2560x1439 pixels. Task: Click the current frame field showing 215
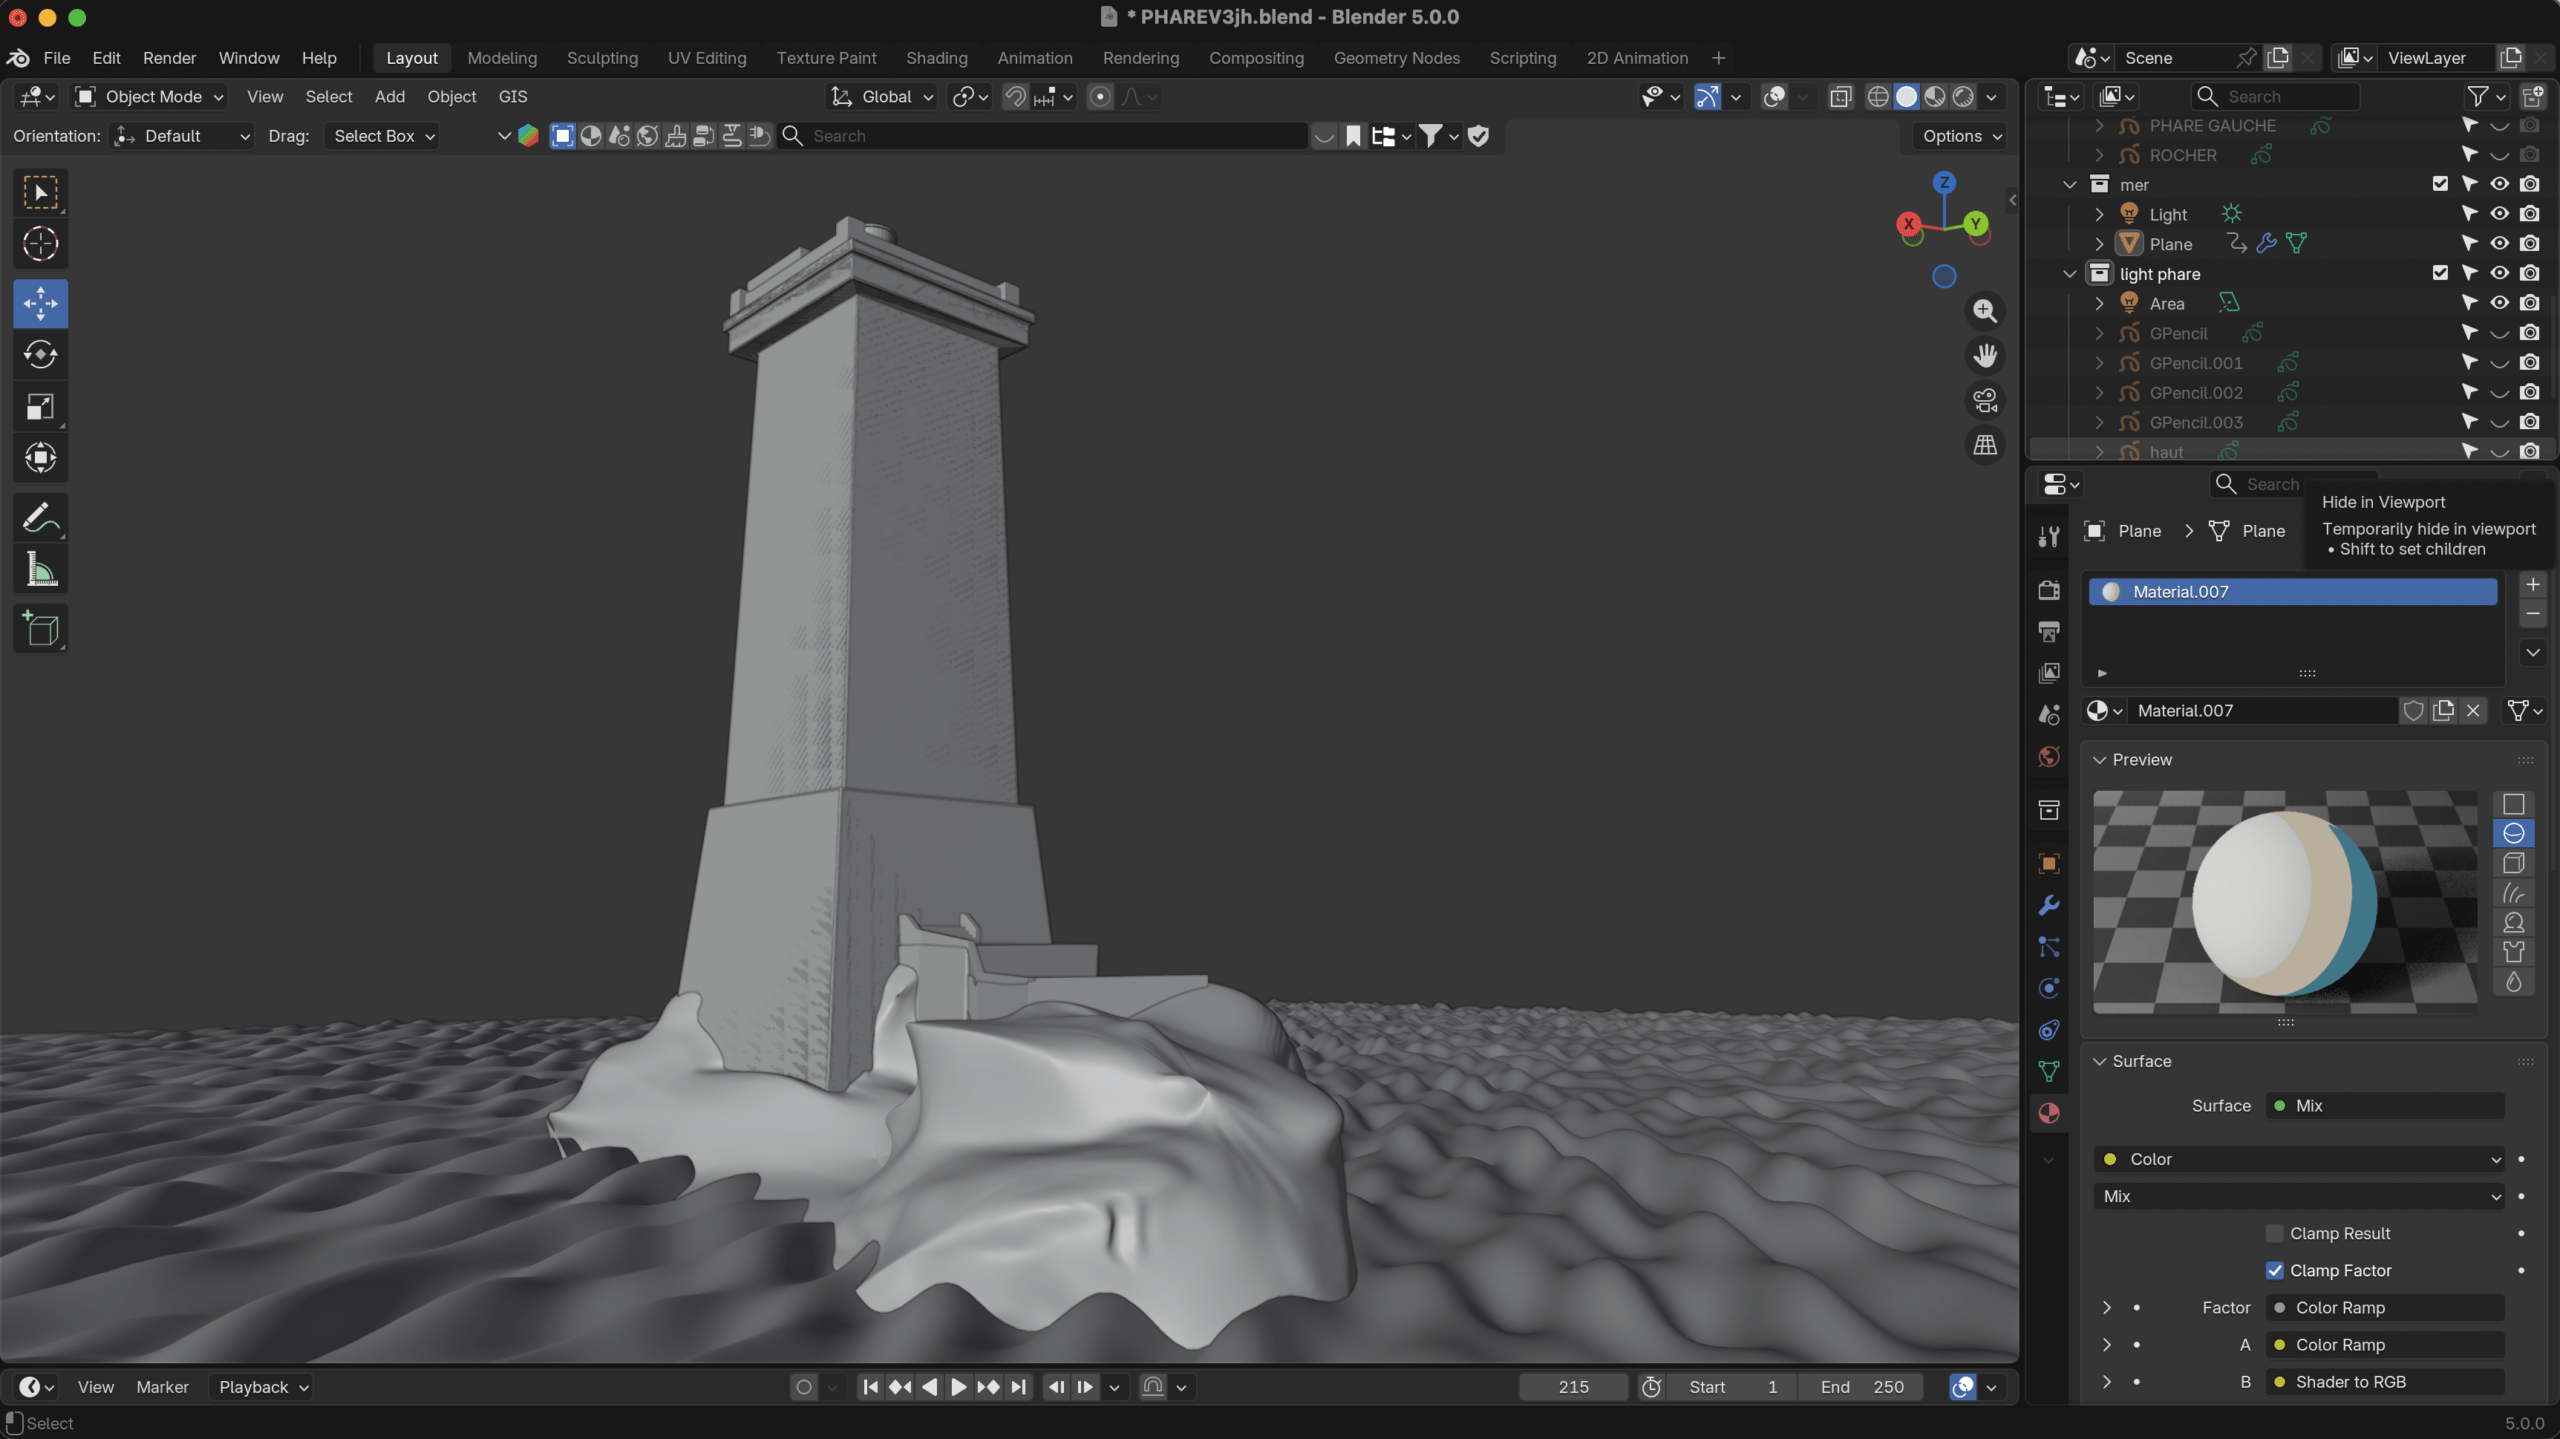click(1573, 1387)
